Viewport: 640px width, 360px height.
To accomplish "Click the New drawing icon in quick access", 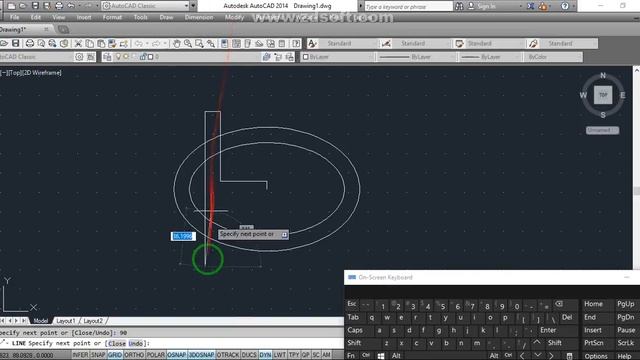I will coord(11,6).
